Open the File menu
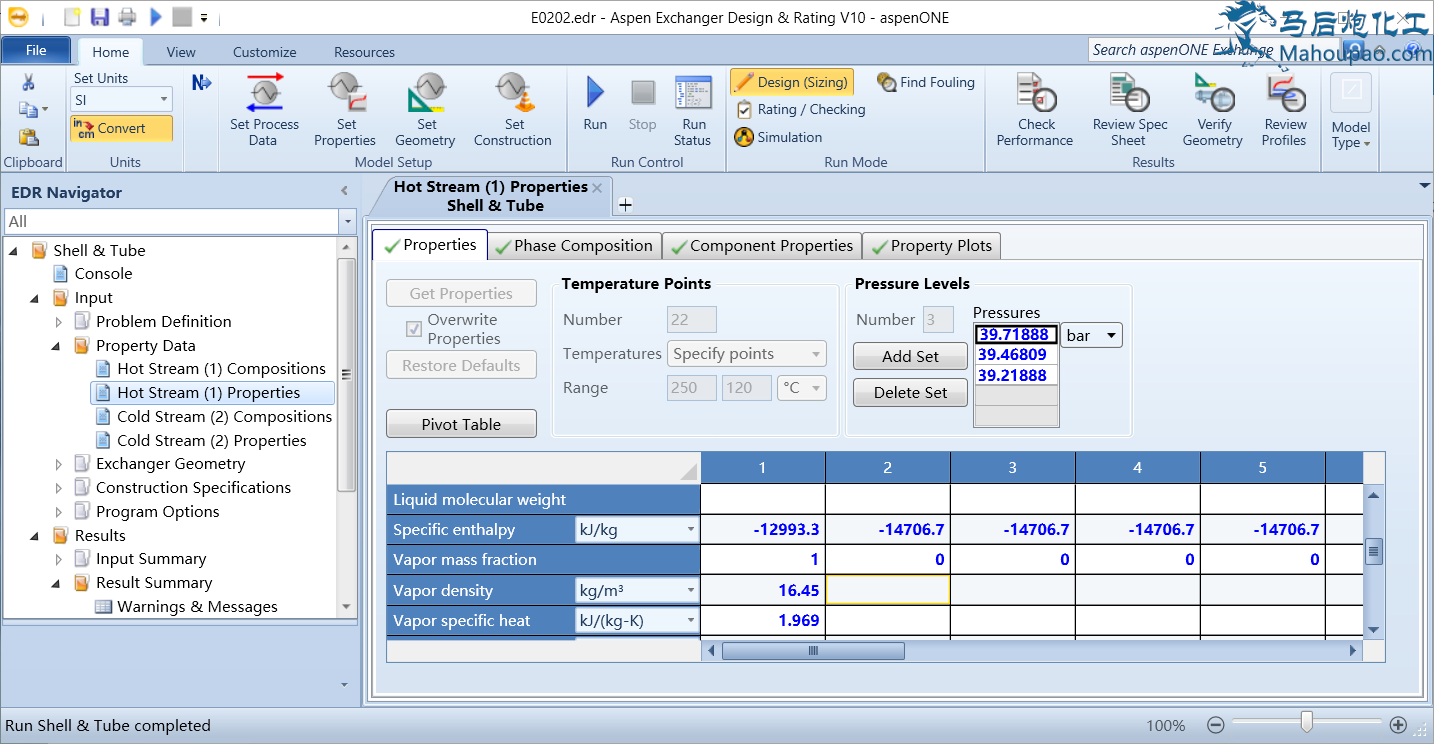 (36, 50)
